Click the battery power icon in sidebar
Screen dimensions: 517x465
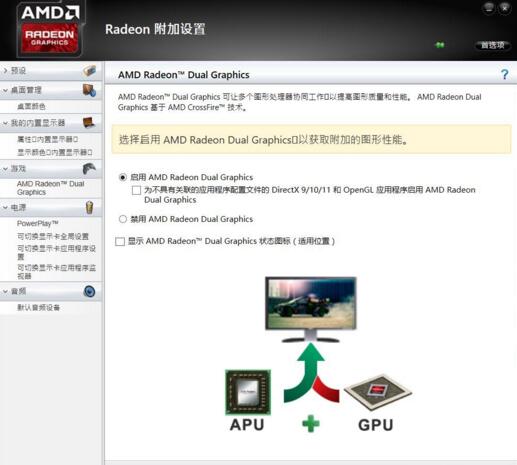pyautogui.click(x=89, y=207)
